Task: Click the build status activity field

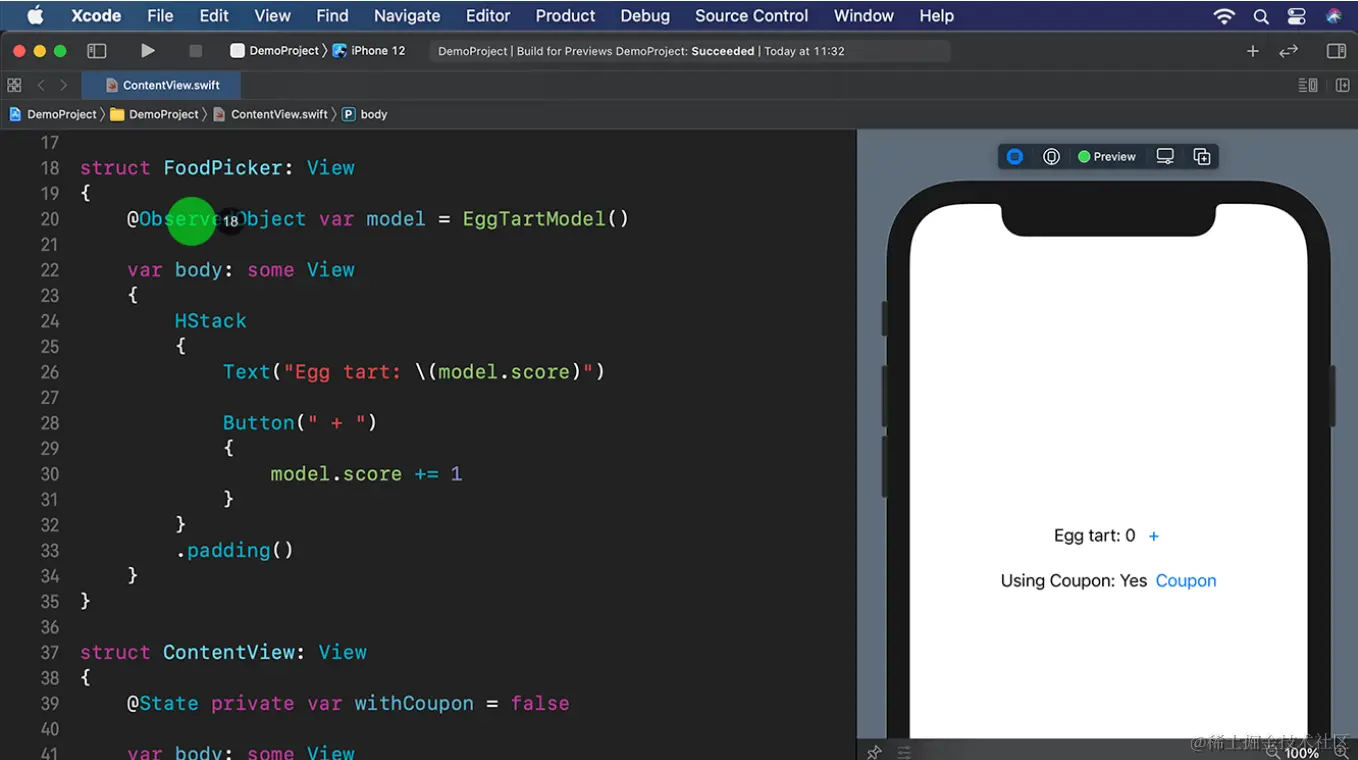Action: tap(689, 51)
